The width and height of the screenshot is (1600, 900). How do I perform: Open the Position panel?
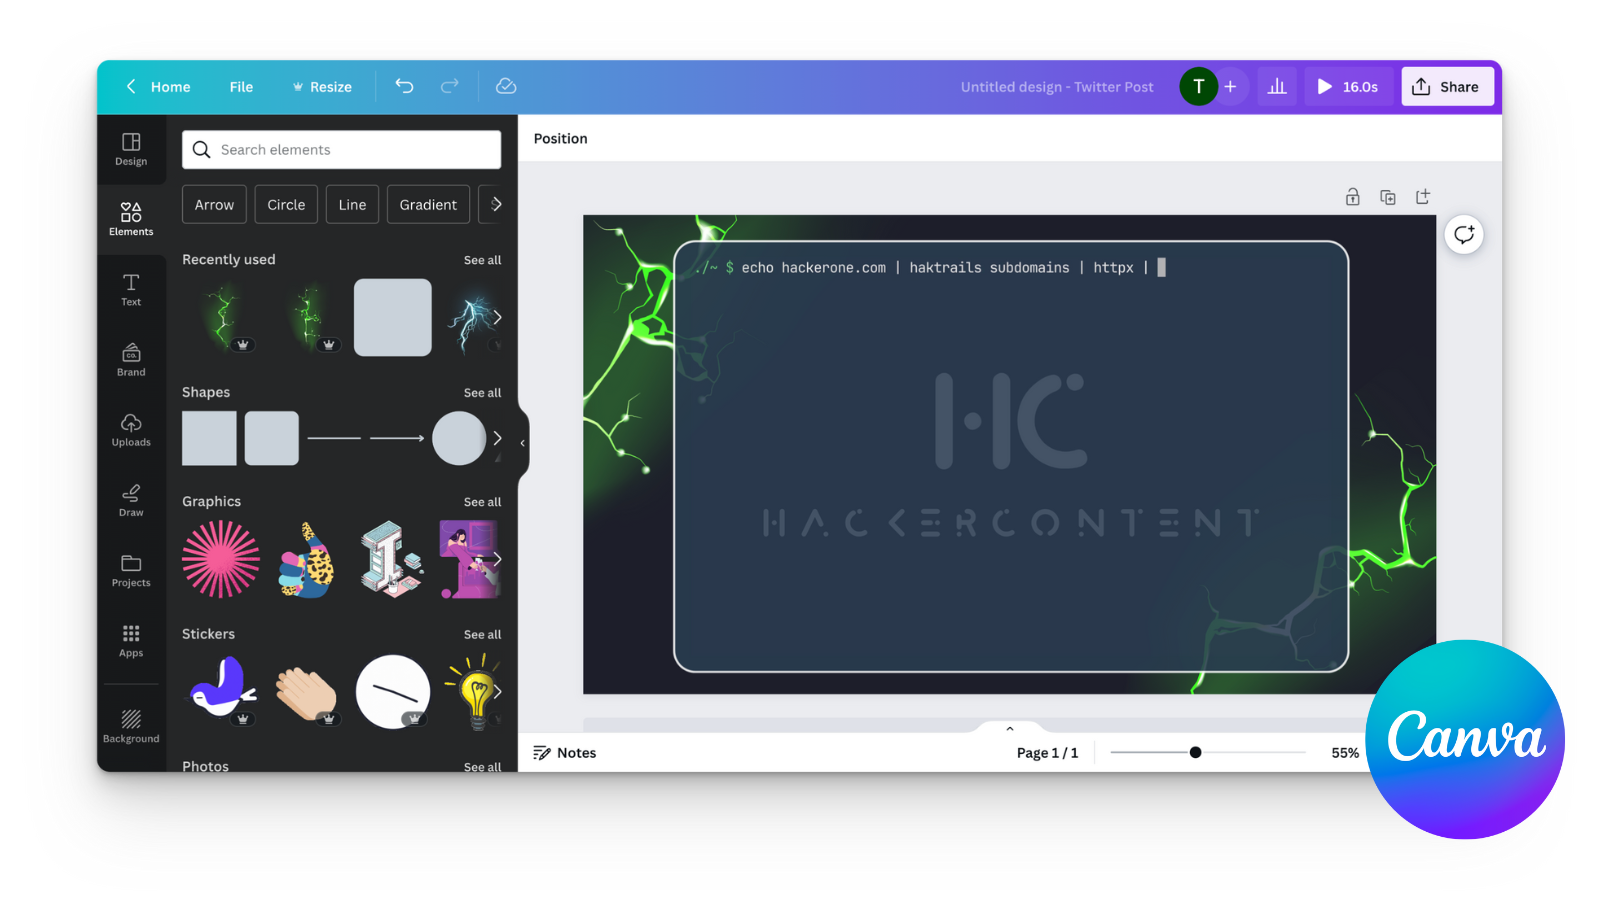coord(560,139)
